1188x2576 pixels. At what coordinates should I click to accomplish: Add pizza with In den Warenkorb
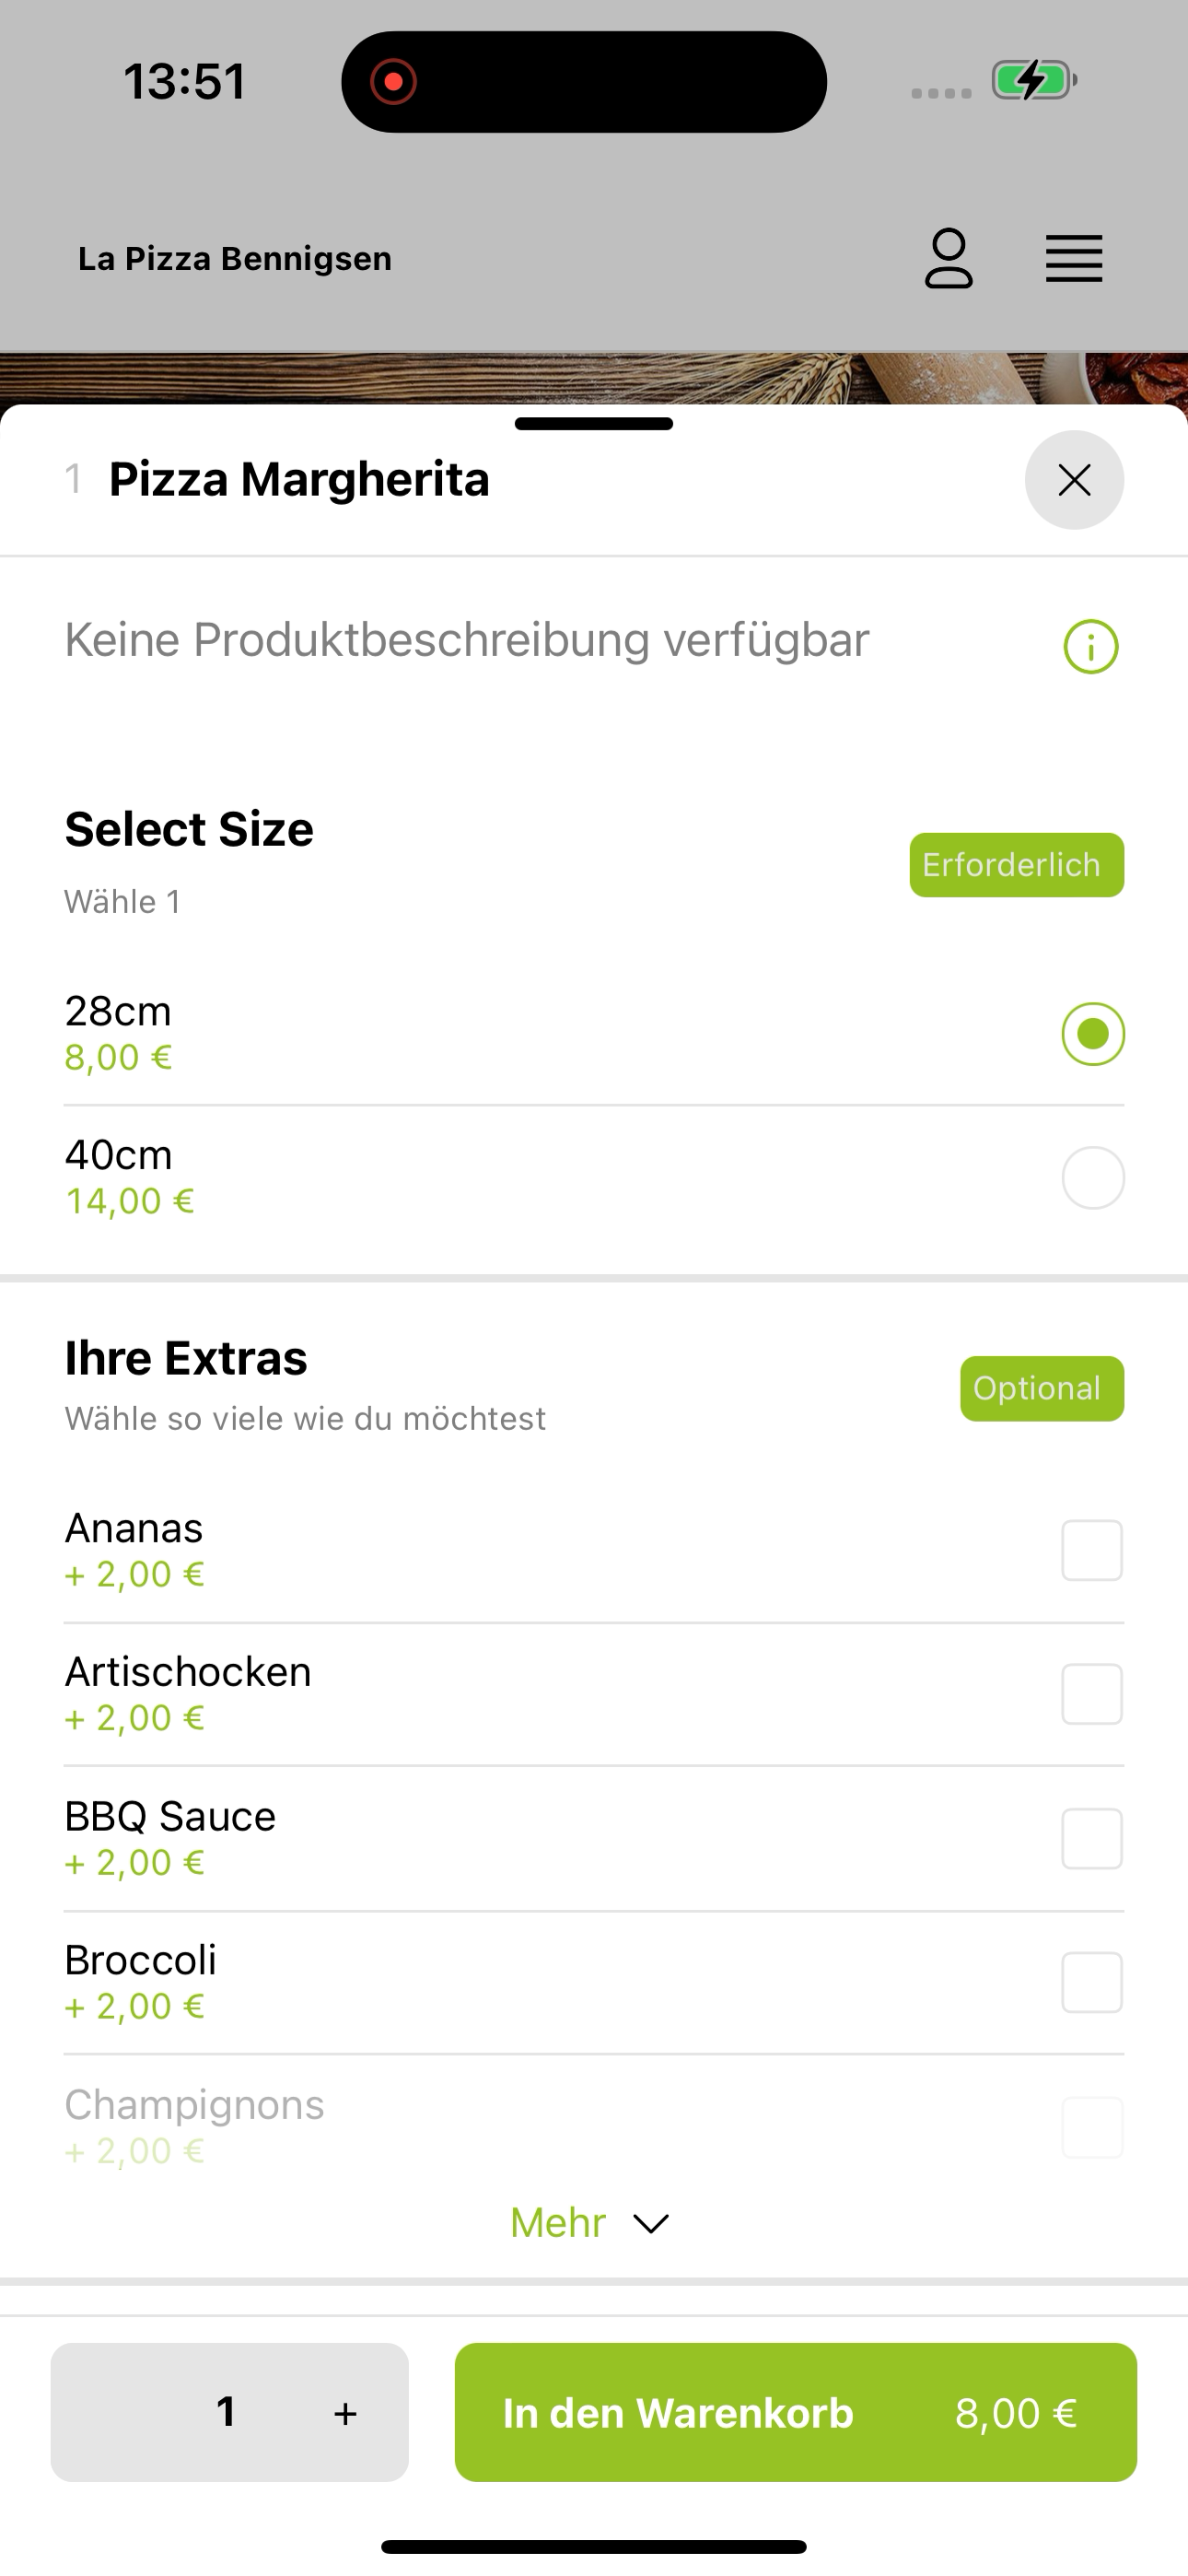[x=796, y=2412]
